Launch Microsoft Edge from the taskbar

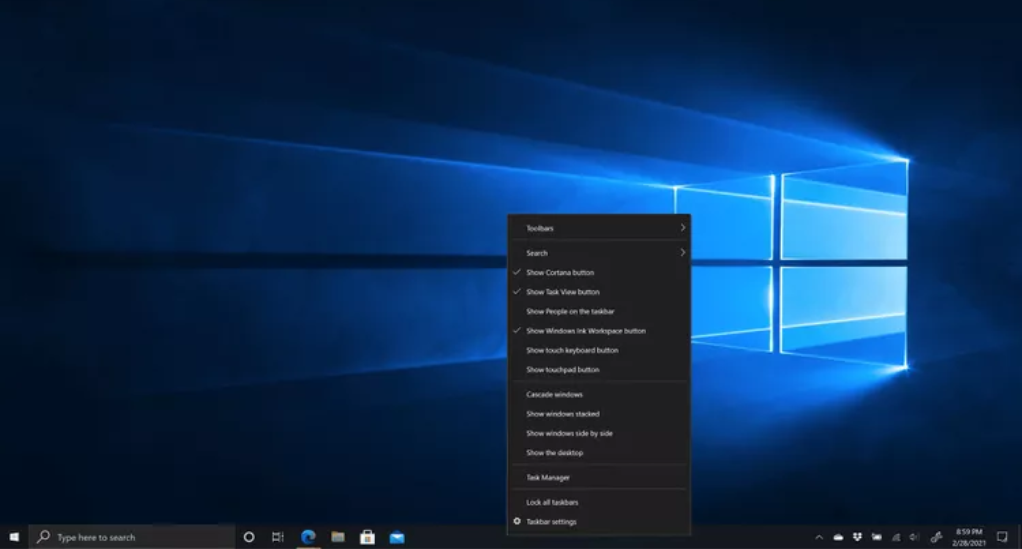308,537
